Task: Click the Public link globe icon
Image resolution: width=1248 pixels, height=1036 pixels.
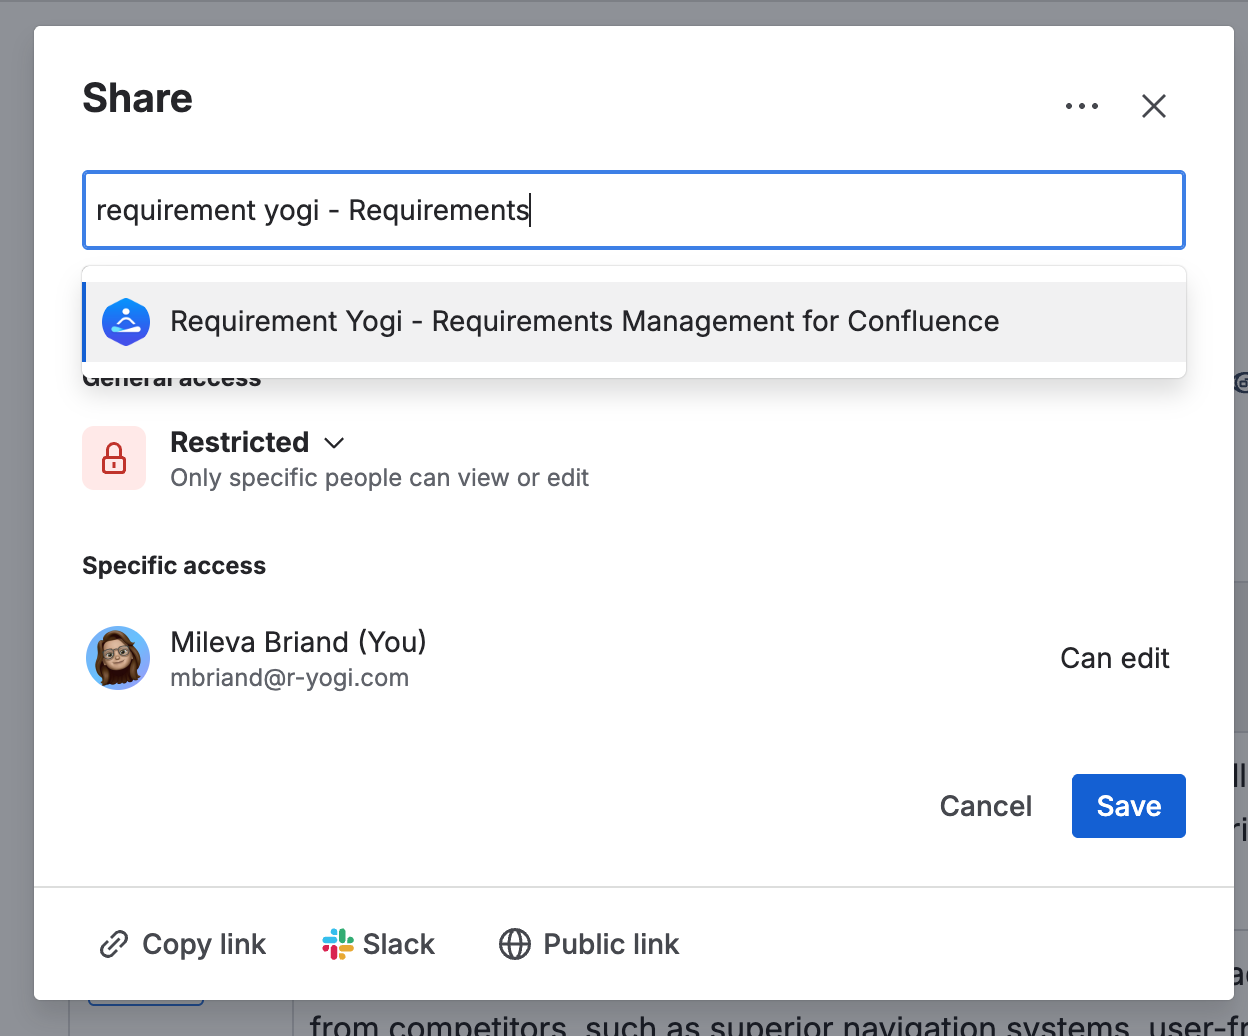Action: click(x=514, y=943)
